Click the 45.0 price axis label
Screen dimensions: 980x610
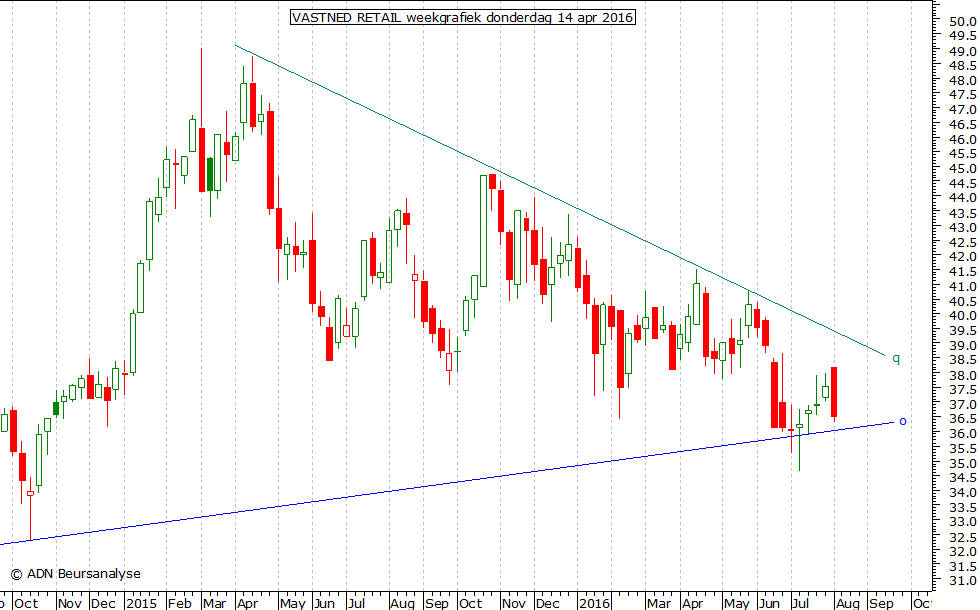[963, 169]
